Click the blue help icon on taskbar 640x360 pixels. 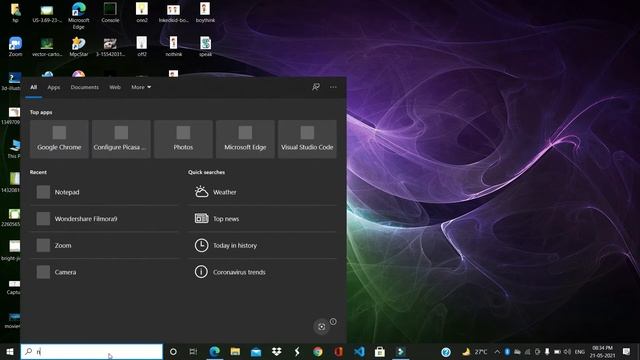446,352
